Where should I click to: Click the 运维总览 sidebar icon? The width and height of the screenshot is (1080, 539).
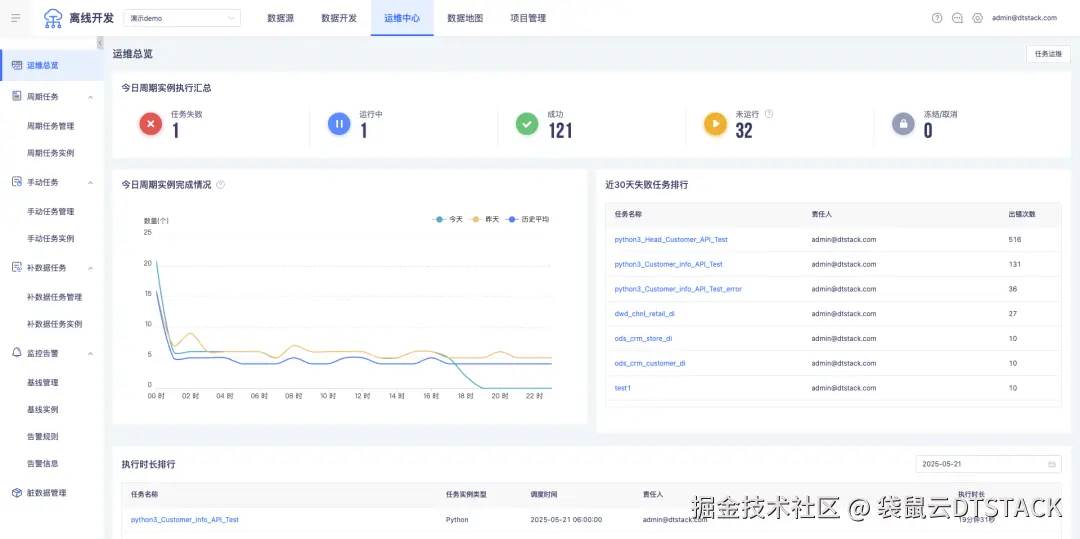click(x=17, y=65)
